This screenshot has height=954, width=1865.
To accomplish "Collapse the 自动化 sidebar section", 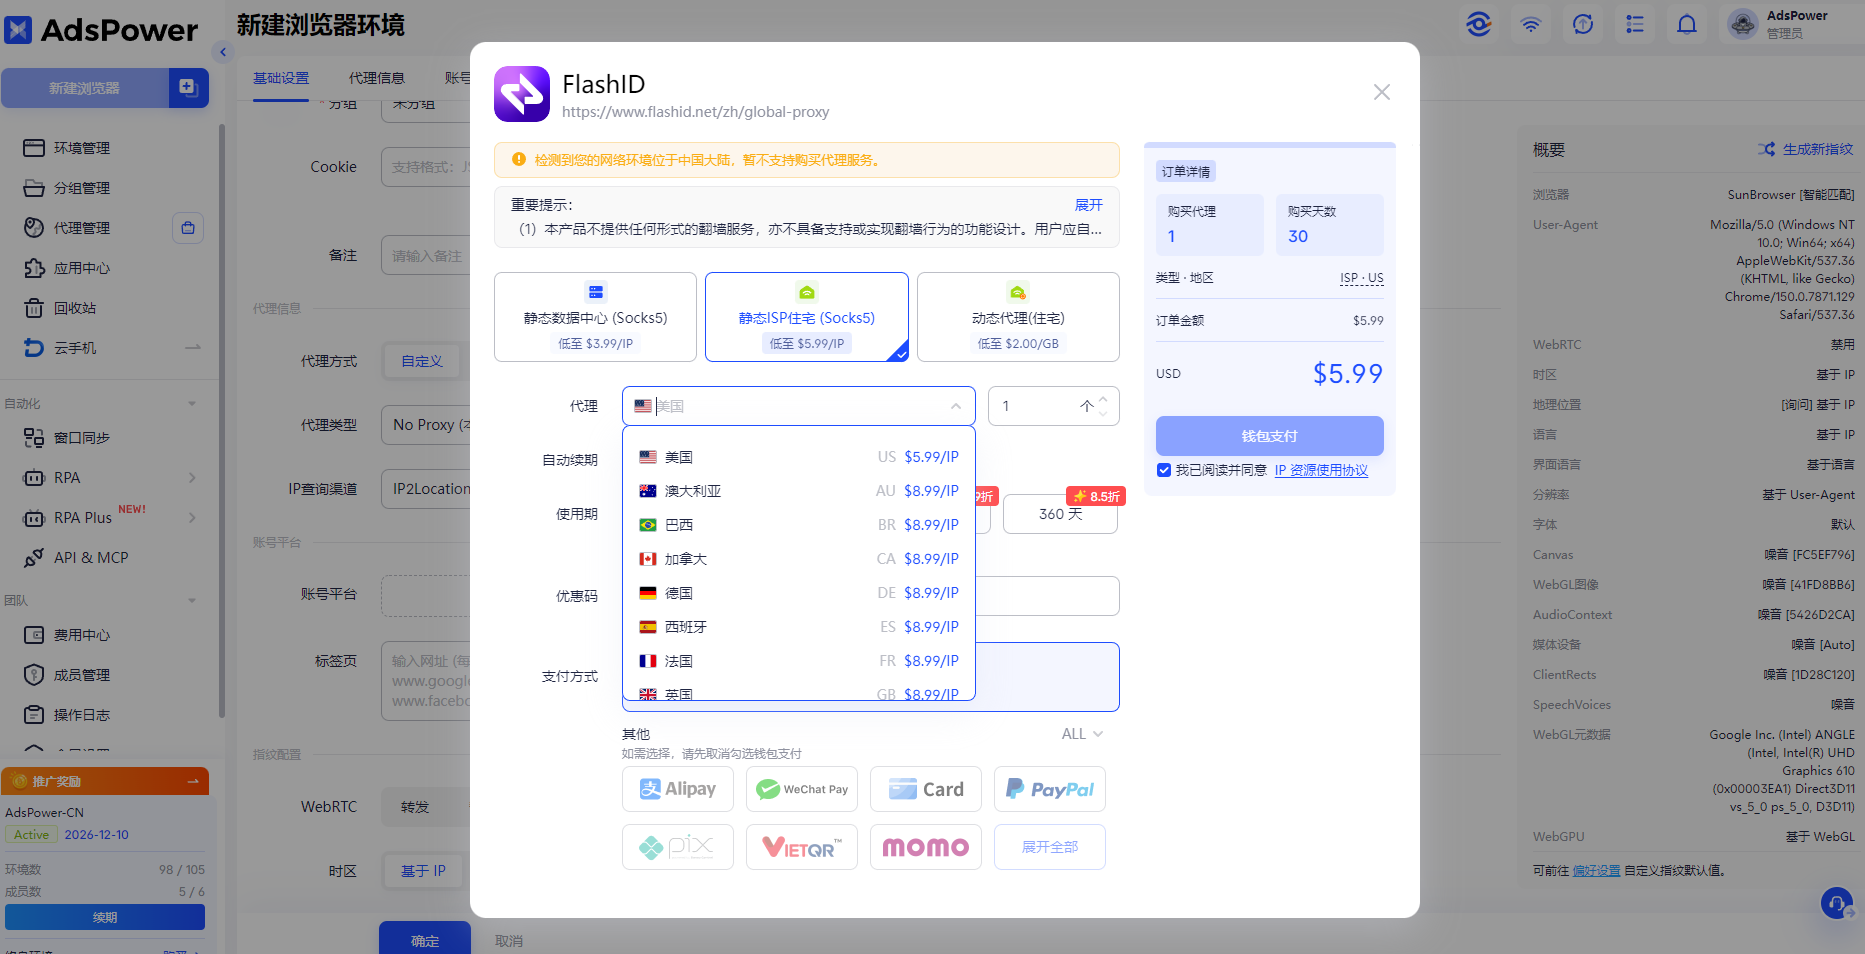I will tap(192, 404).
